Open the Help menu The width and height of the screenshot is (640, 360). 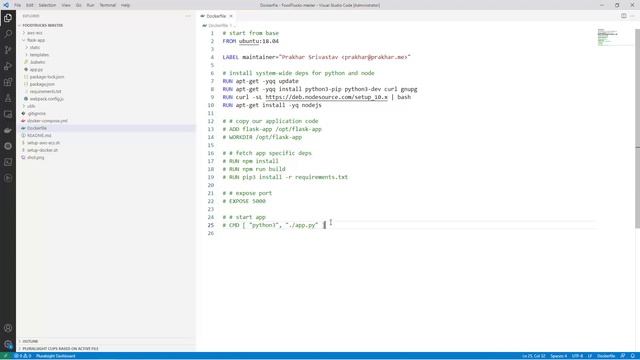(125, 5)
